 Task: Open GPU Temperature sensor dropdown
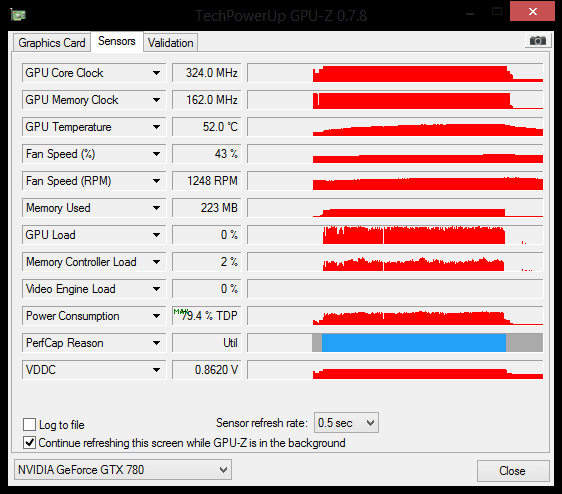click(156, 127)
